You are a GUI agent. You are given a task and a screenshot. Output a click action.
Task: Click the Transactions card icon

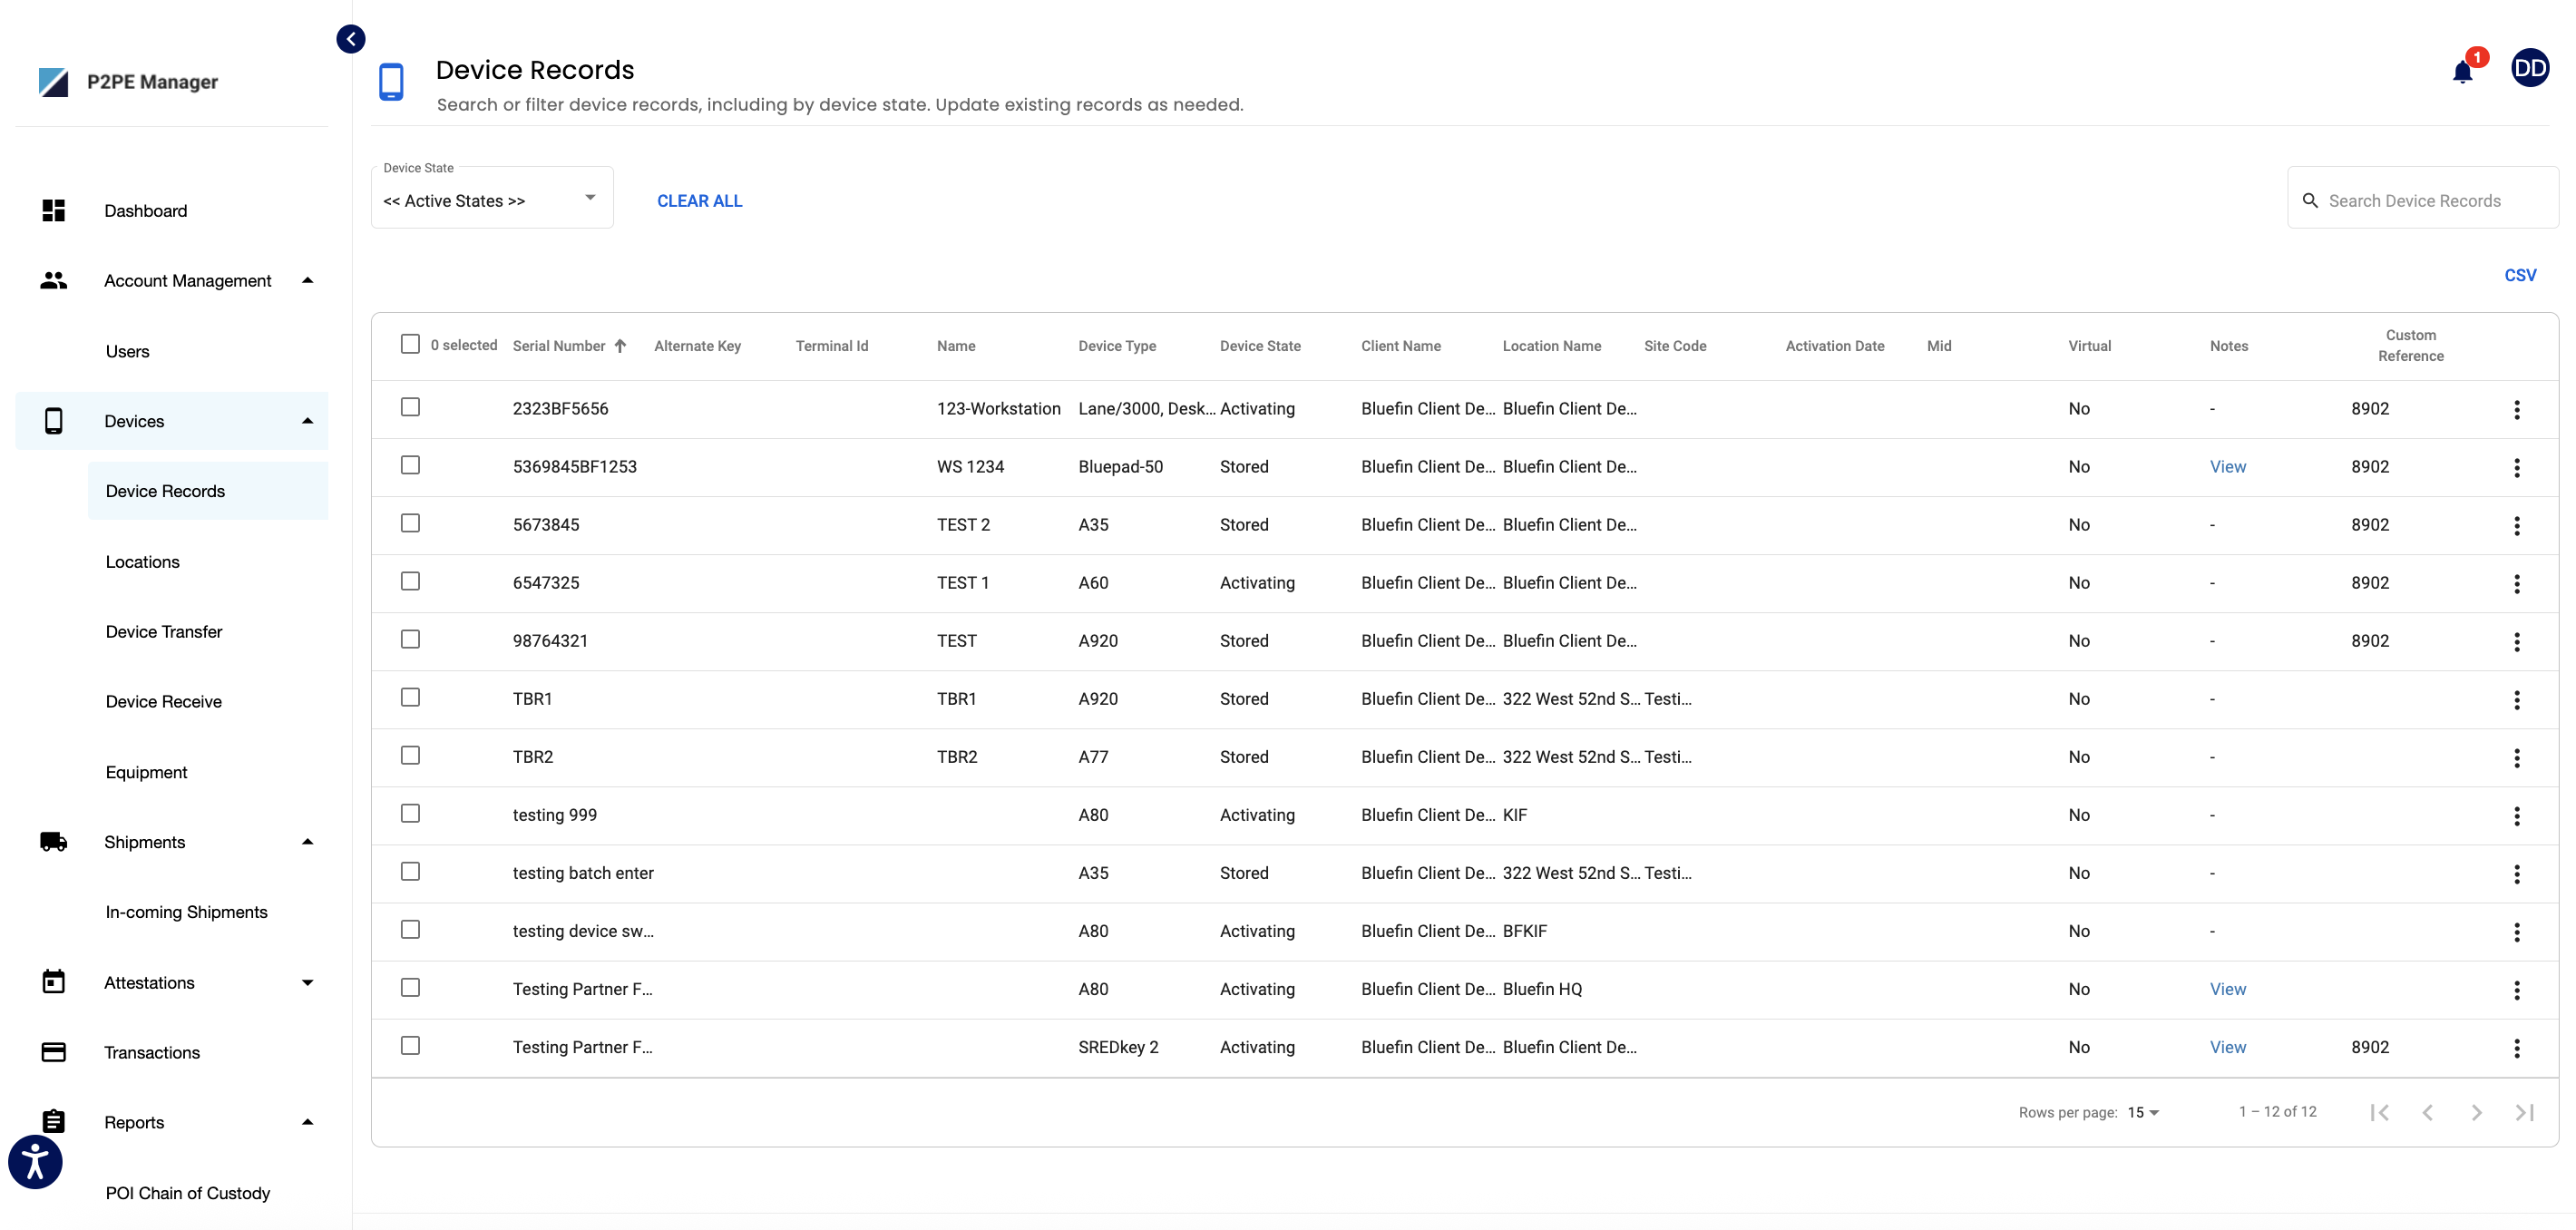pos(54,1052)
